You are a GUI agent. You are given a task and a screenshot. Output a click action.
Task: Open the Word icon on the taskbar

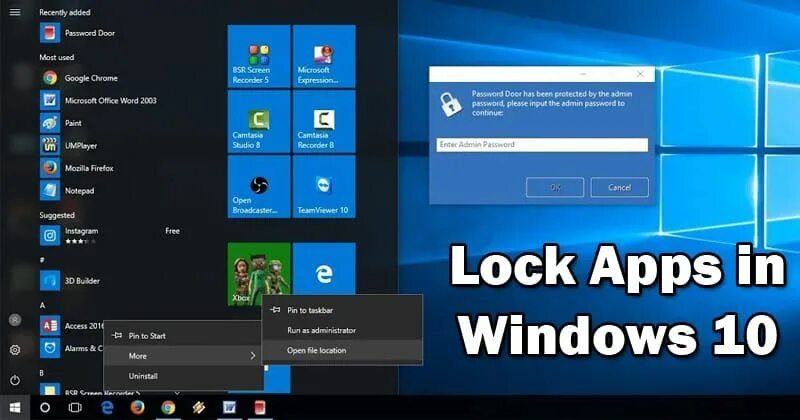pos(230,408)
